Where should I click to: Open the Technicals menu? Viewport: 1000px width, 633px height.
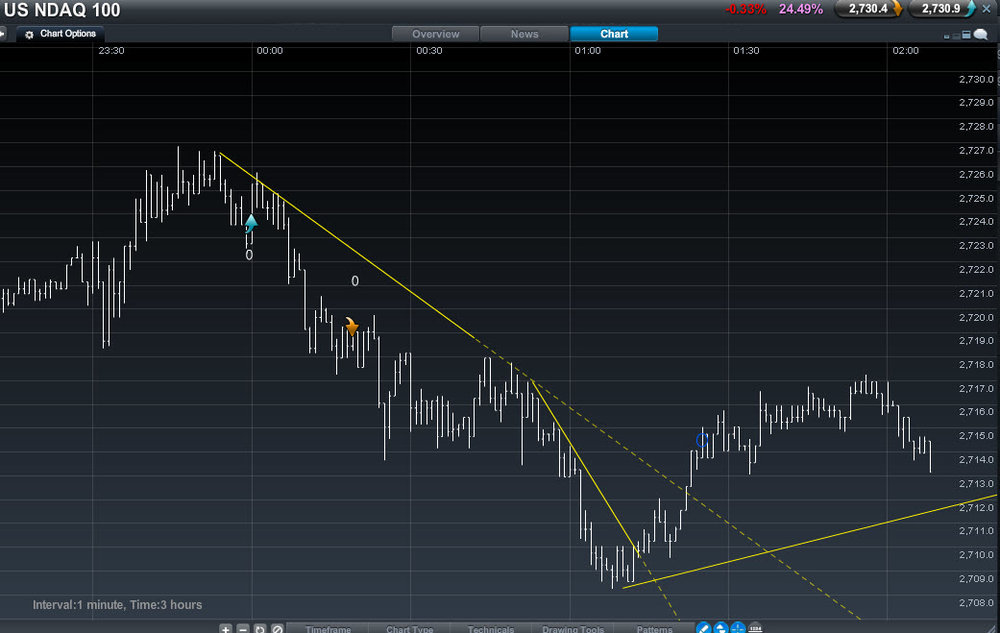490,629
